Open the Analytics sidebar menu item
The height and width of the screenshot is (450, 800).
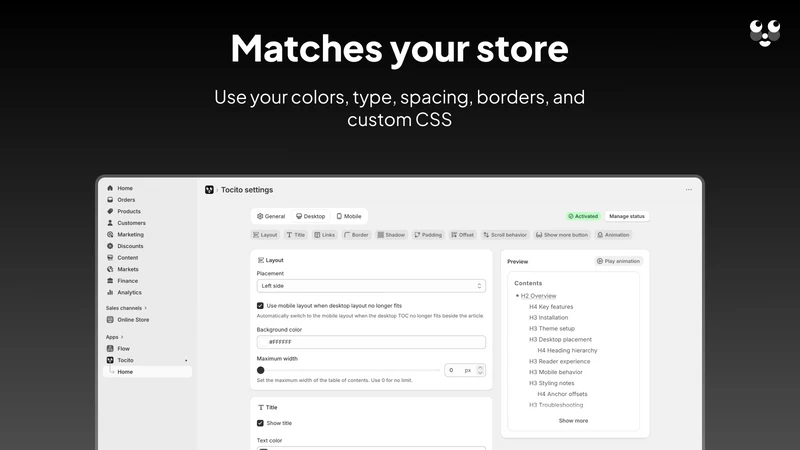[147, 292]
